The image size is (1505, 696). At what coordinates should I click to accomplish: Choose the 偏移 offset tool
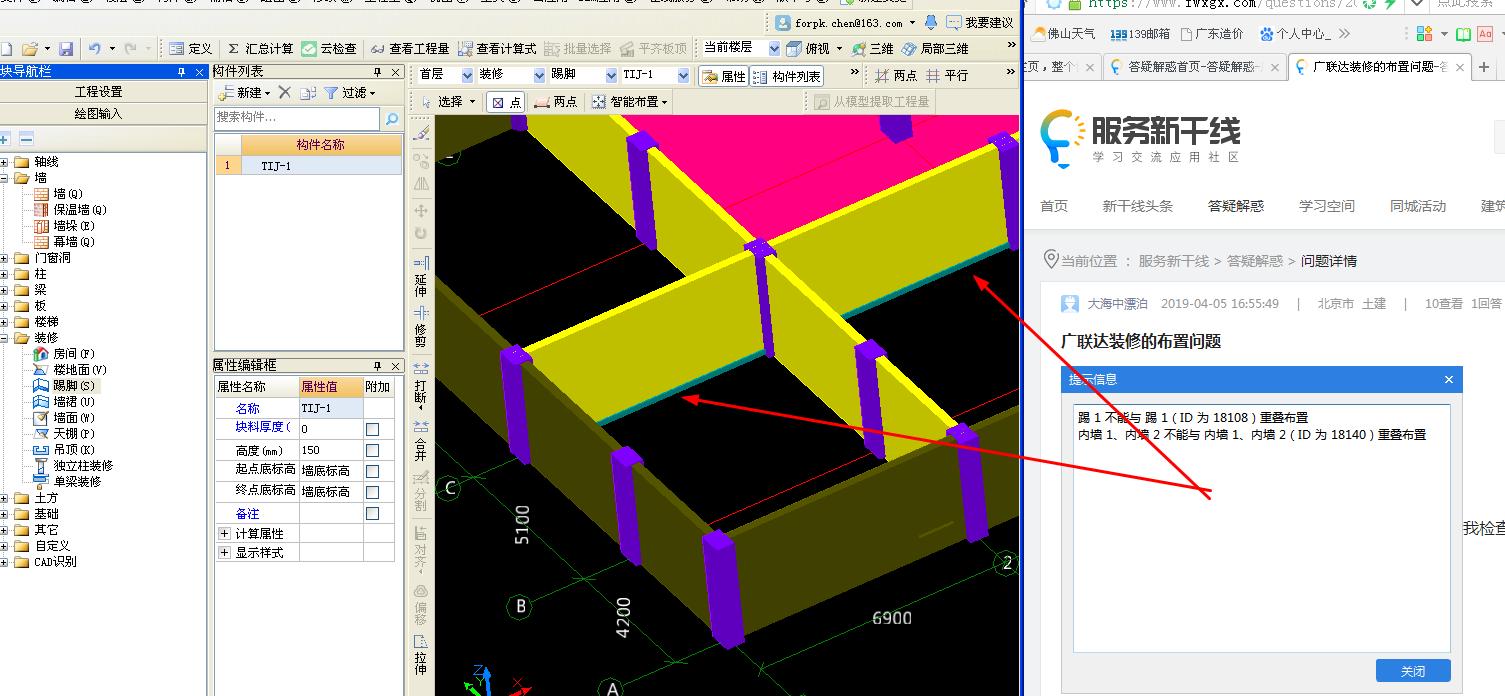pyautogui.click(x=421, y=605)
